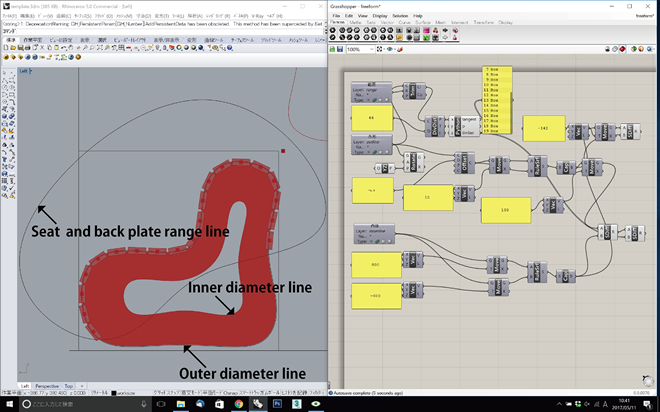Enable shaded preview mode (red icon) in Grasshopper
Image resolution: width=660 pixels, height=412 pixels.
tap(622, 49)
